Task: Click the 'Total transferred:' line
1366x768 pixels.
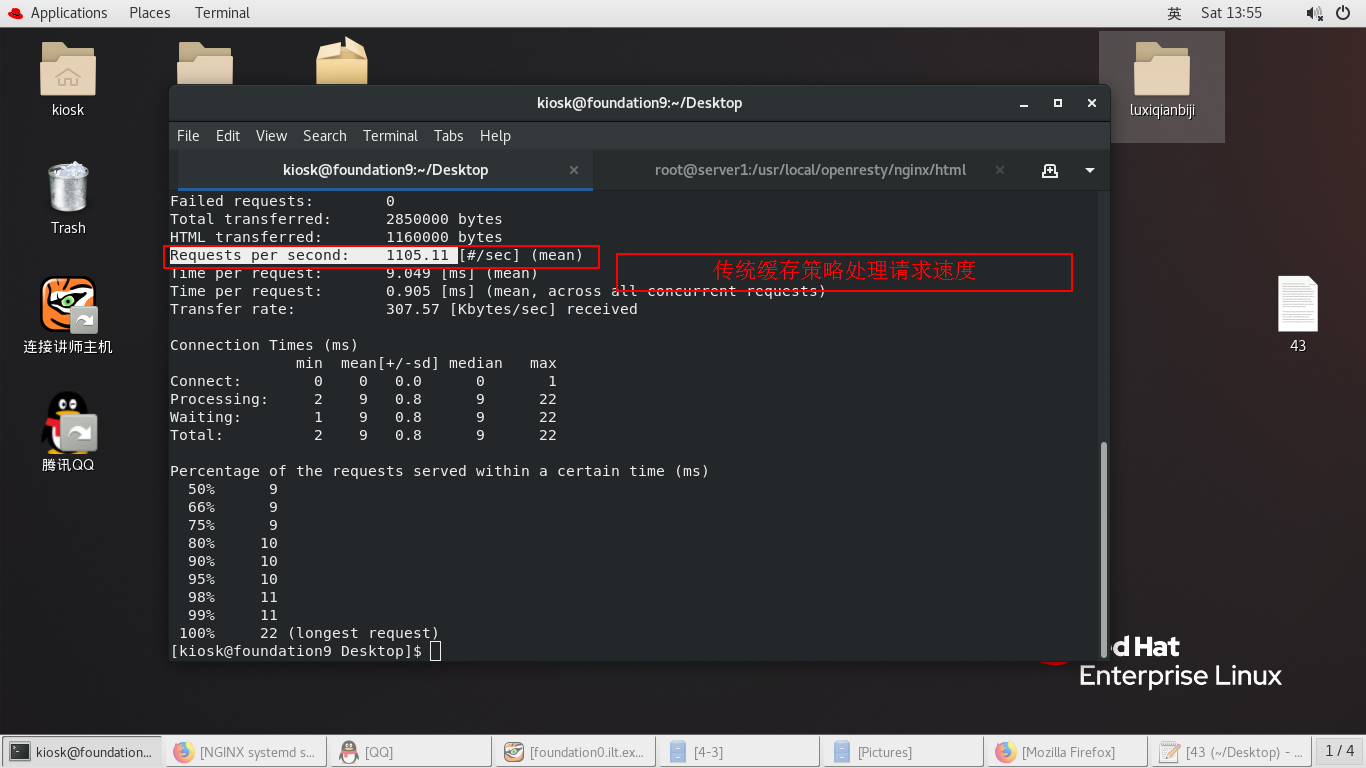Action: click(336, 219)
